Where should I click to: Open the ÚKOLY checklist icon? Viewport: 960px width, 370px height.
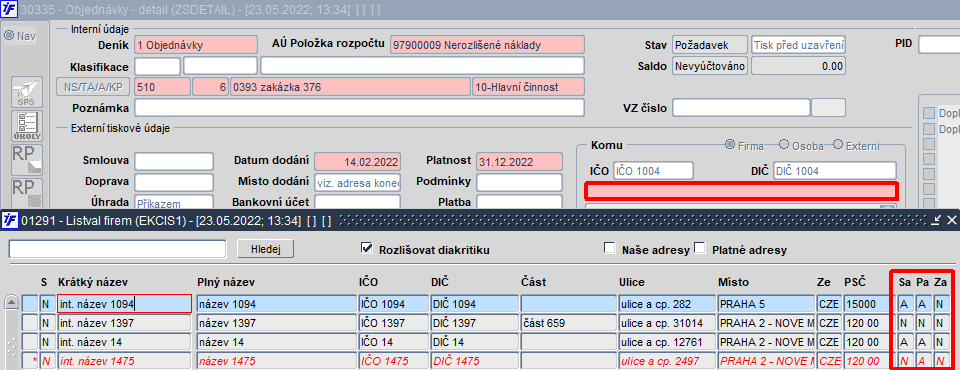click(27, 126)
